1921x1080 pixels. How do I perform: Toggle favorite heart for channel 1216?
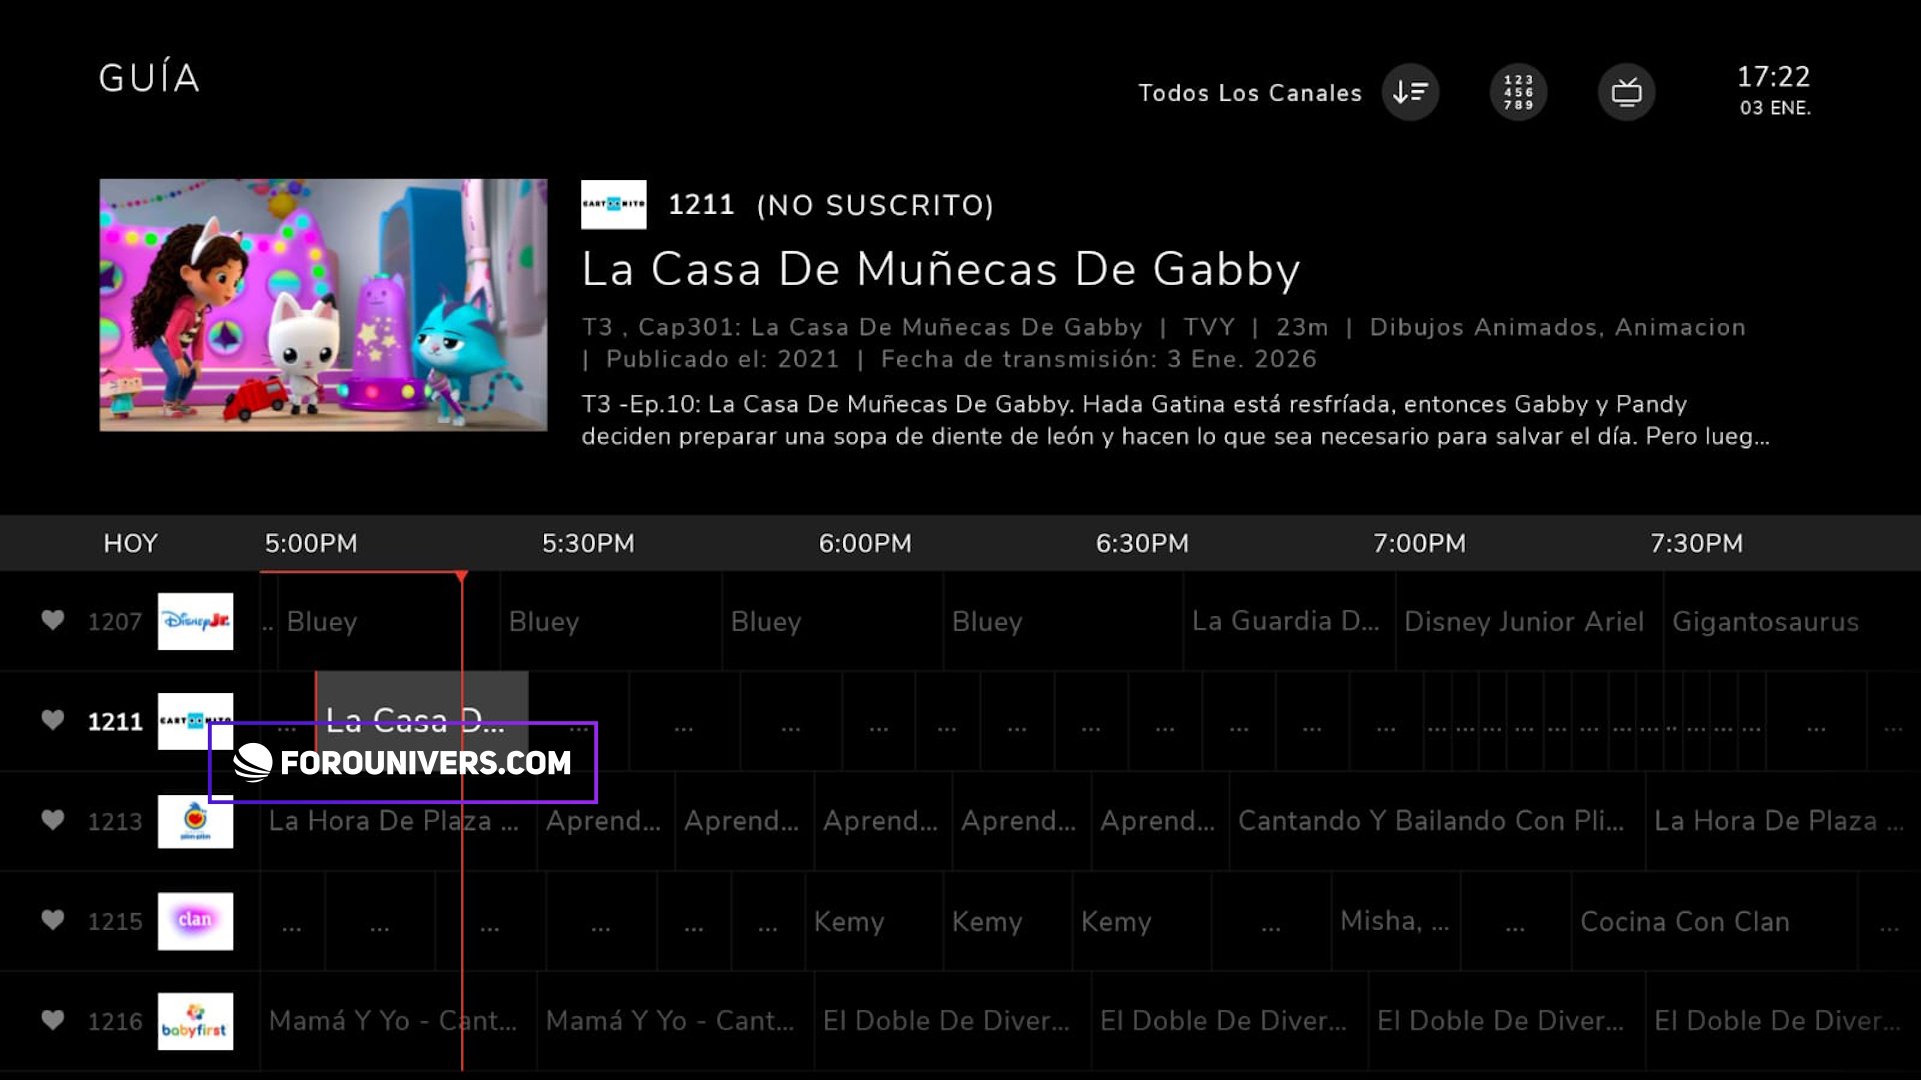pyautogui.click(x=53, y=1020)
